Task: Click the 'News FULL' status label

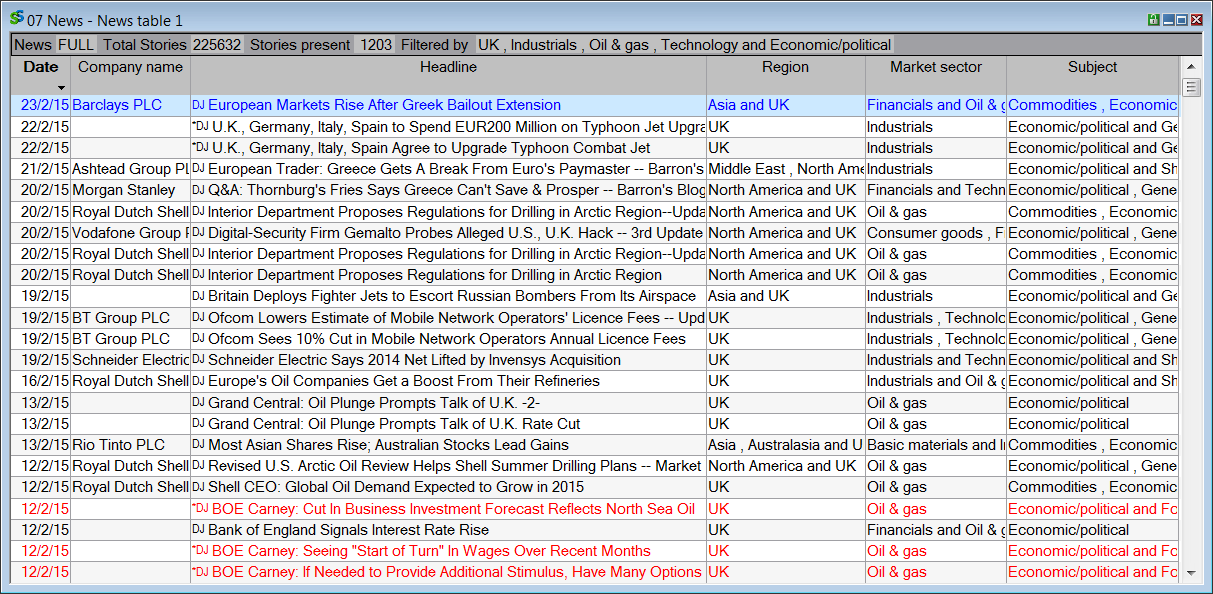Action: click(54, 45)
